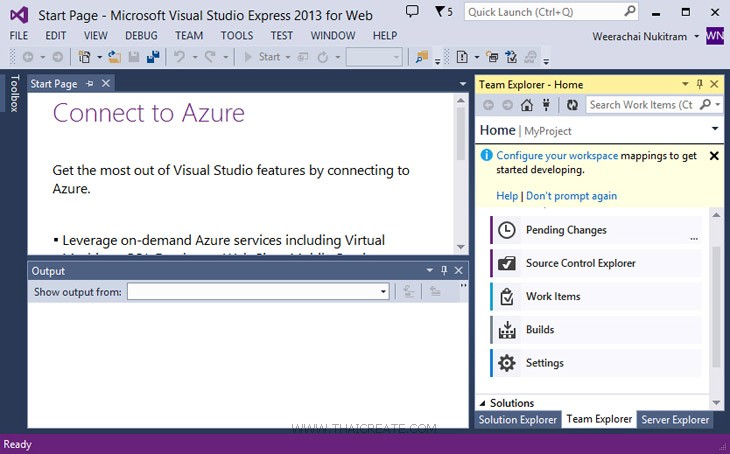730x454 pixels.
Task: Close the Start Page tab
Action: pos(106,83)
